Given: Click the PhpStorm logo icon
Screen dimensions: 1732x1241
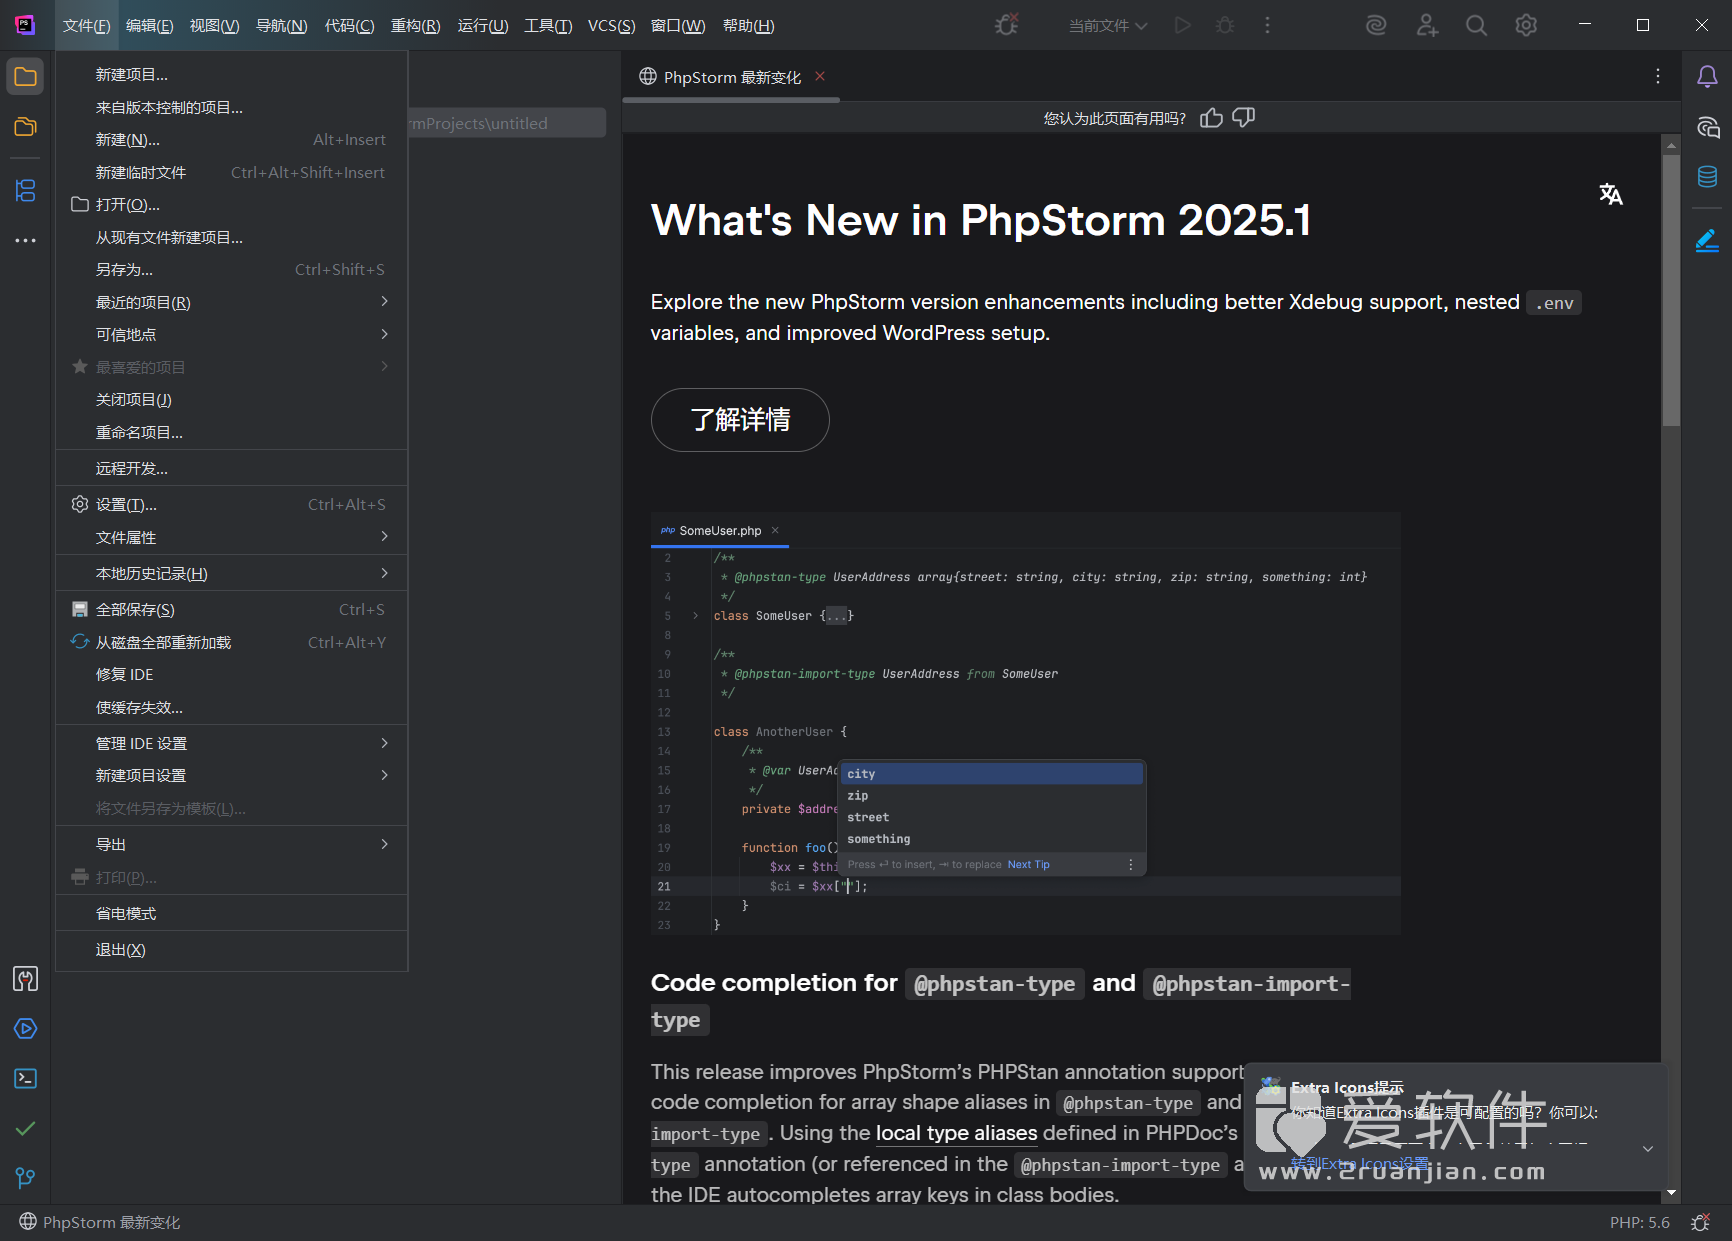Looking at the screenshot, I should [x=25, y=25].
